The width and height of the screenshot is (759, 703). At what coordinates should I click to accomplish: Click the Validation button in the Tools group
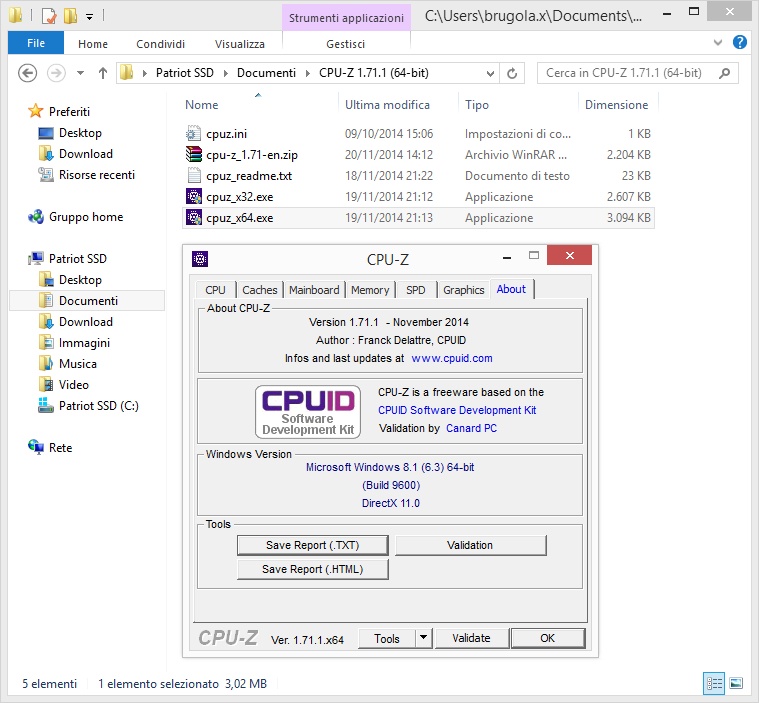[x=471, y=545]
